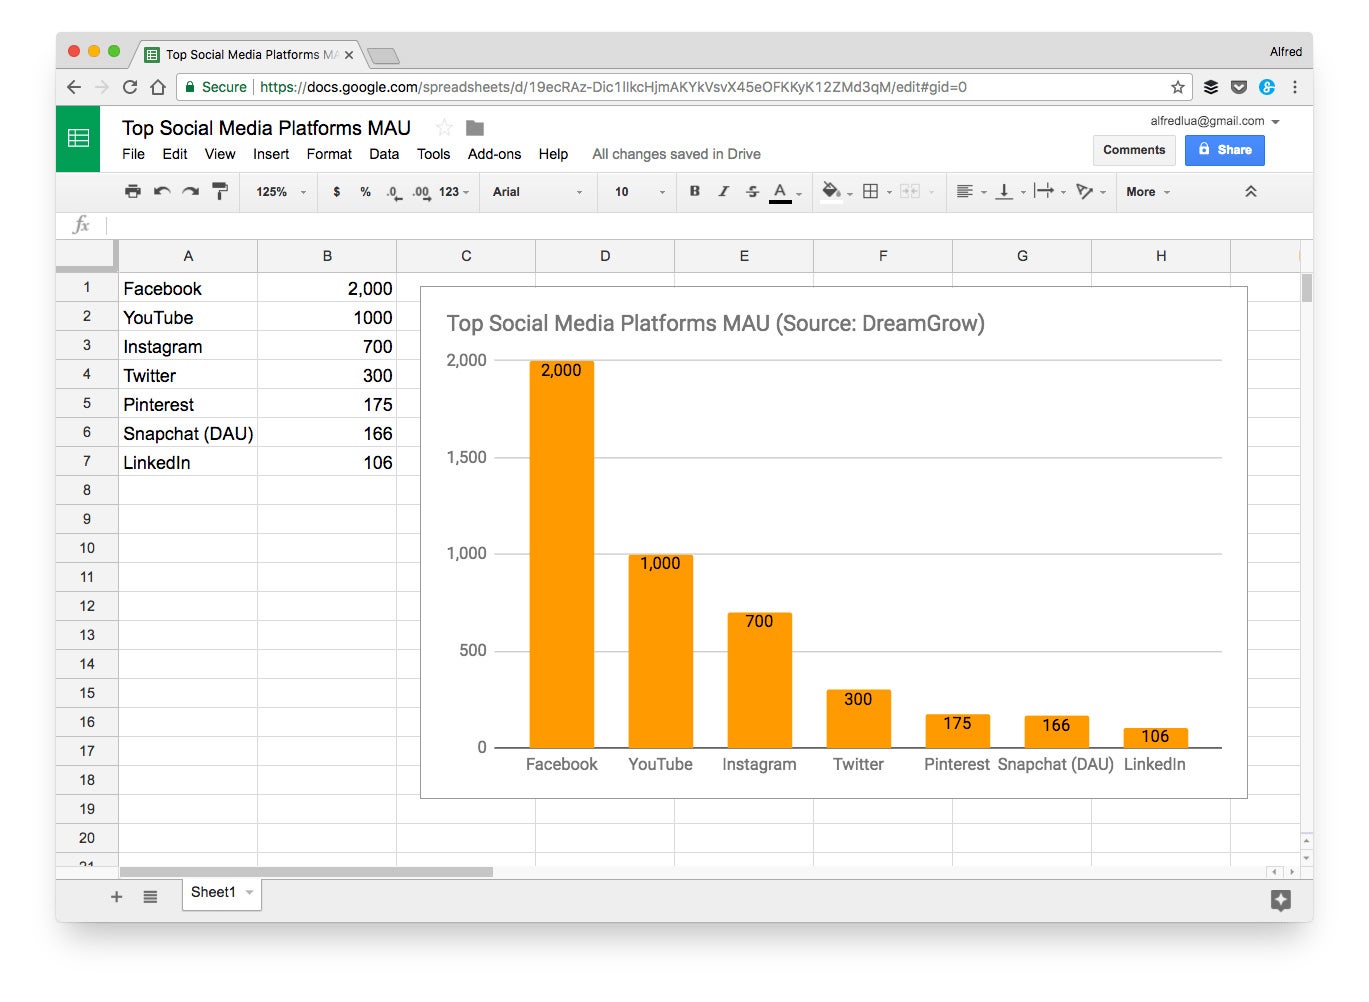
Task: Click the horizontal scrollbar at the bottom
Action: (x=306, y=872)
